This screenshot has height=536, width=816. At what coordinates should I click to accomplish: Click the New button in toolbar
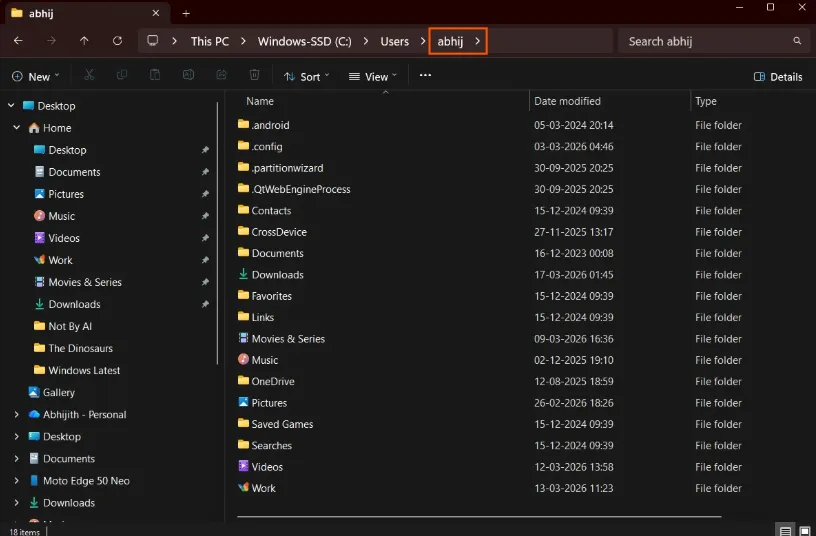pos(35,76)
